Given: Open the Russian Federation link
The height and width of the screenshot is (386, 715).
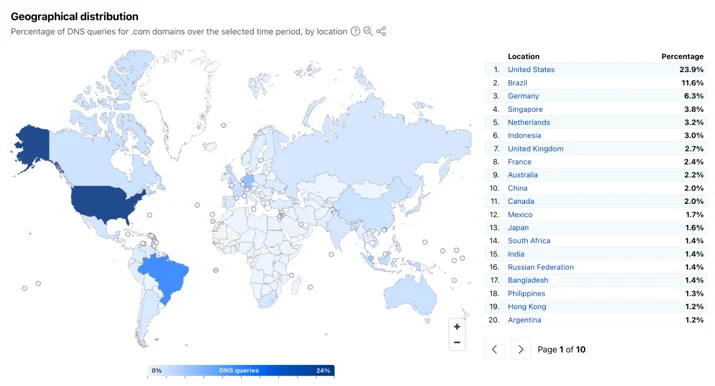Looking at the screenshot, I should (x=541, y=267).
